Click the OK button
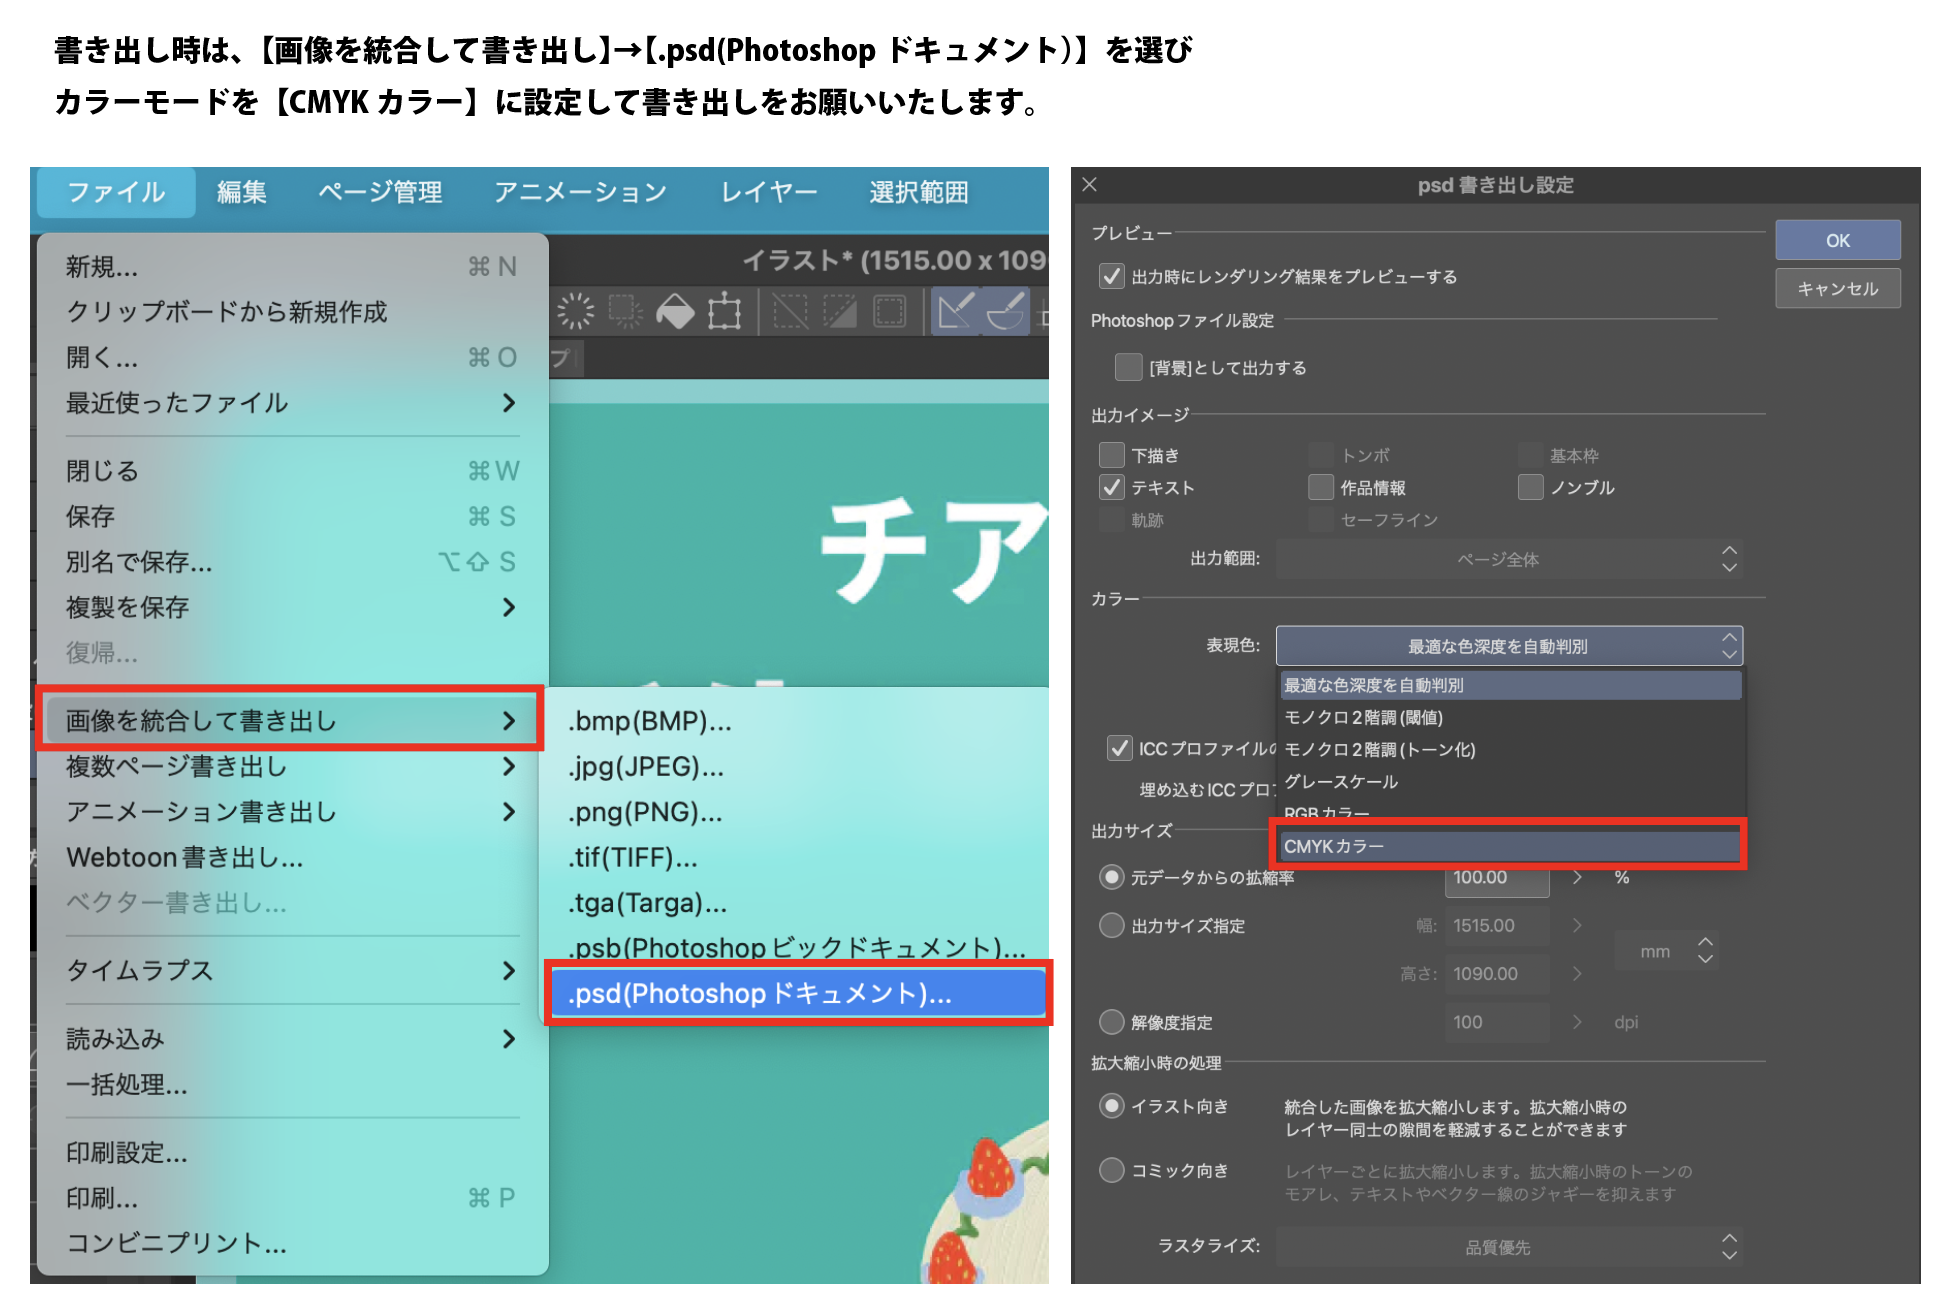This screenshot has width=1960, height=1311. pos(1838,240)
